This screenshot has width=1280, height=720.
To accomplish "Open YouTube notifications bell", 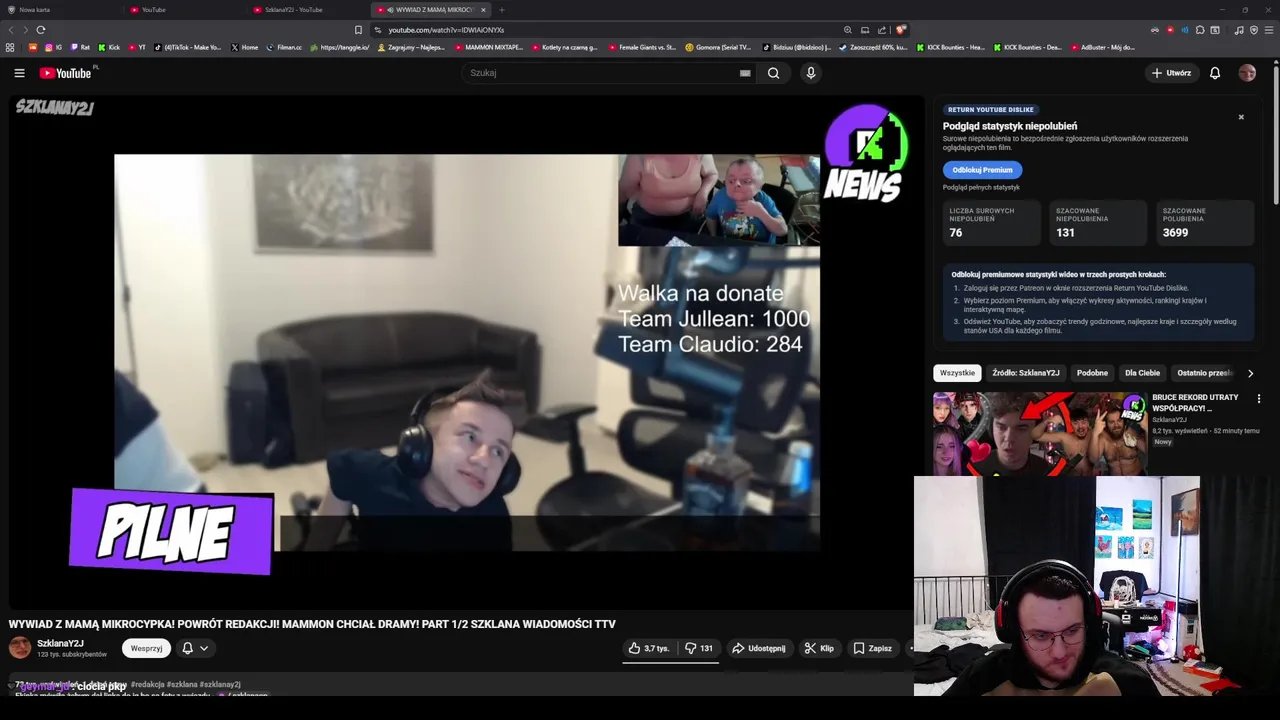I will 1215,73.
